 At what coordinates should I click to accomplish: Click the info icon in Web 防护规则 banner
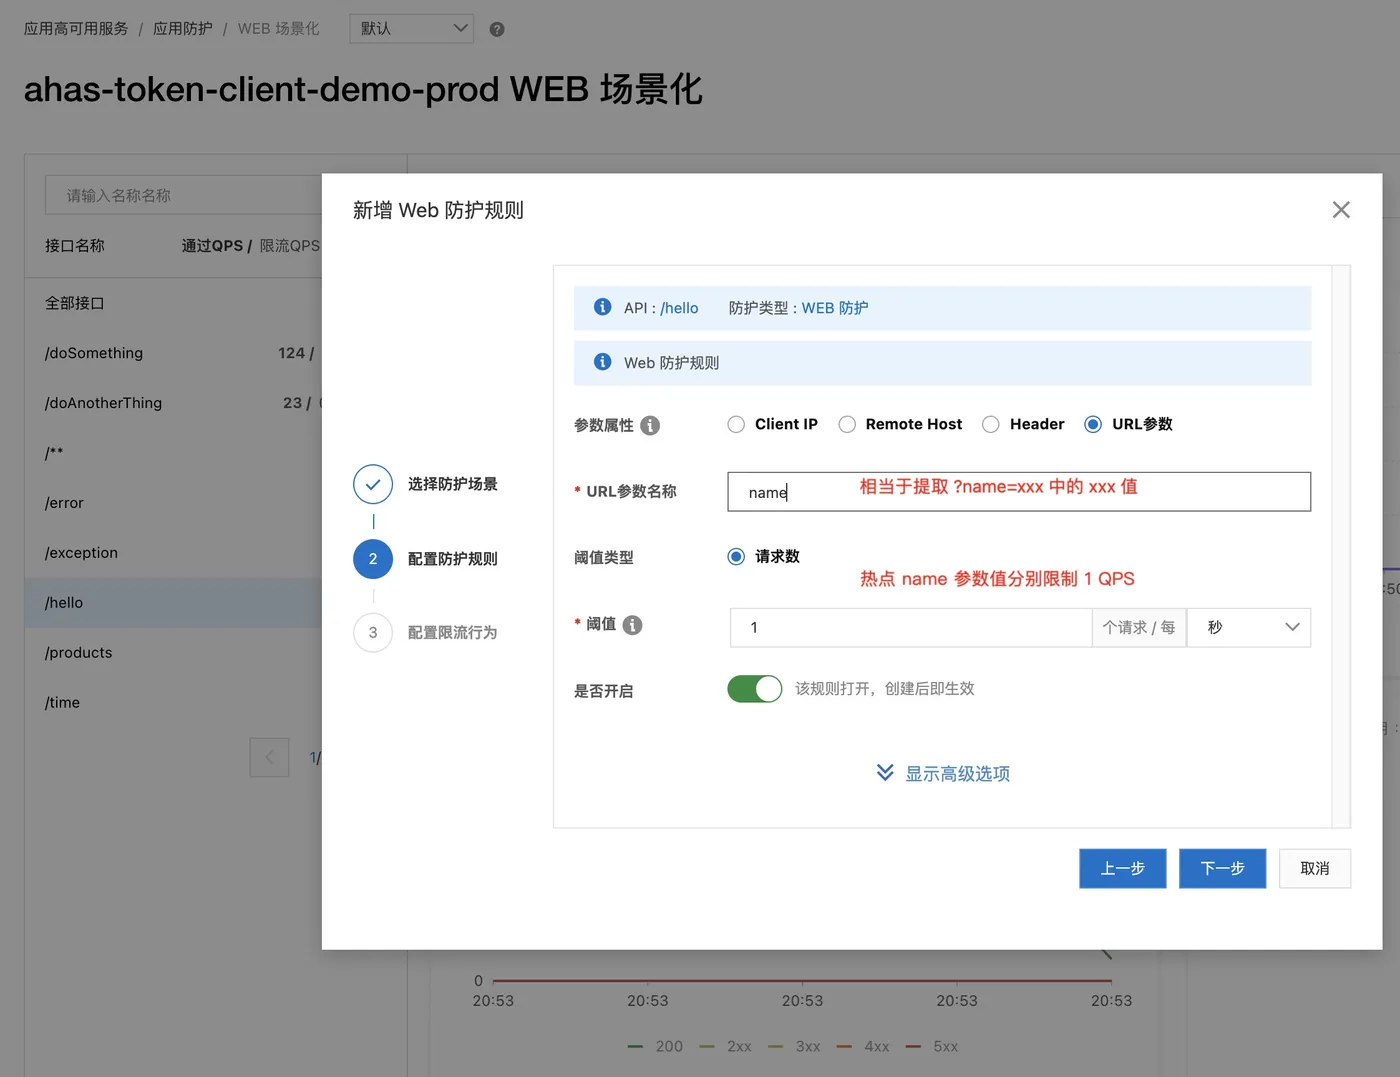click(x=602, y=362)
